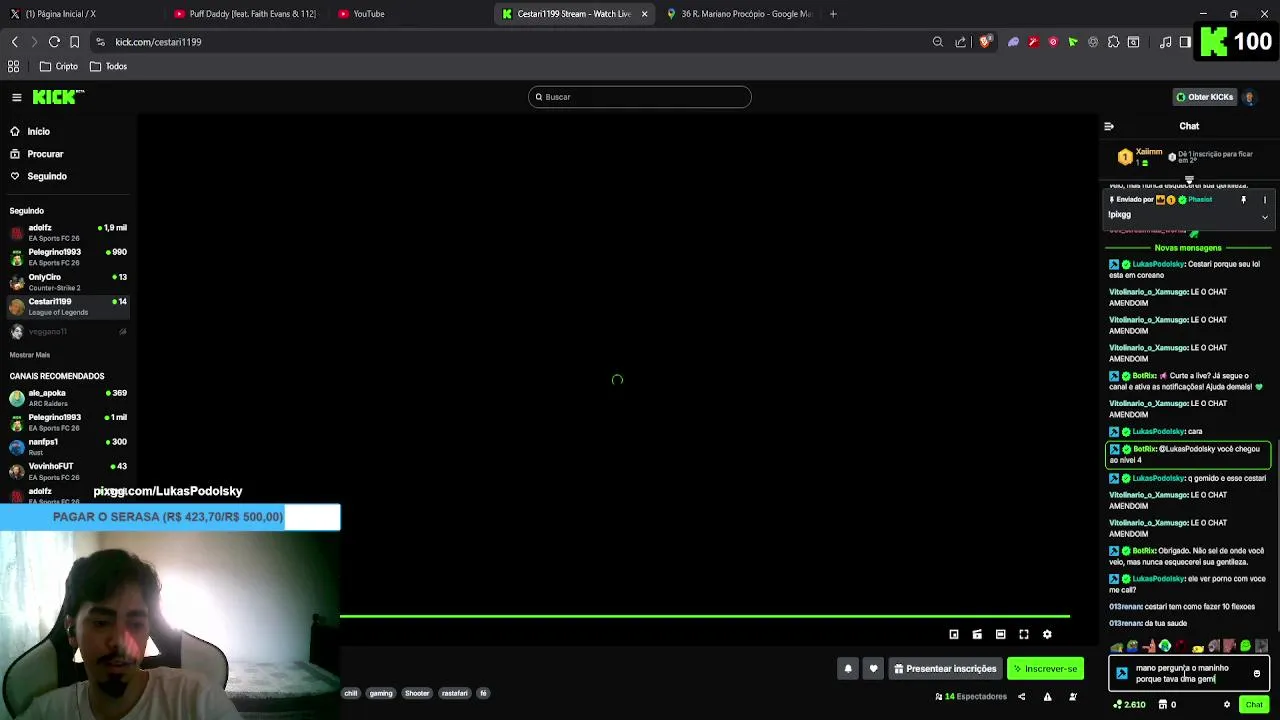Screen dimensions: 1280x720
Task: Select the gaming tag
Action: [x=381, y=693]
